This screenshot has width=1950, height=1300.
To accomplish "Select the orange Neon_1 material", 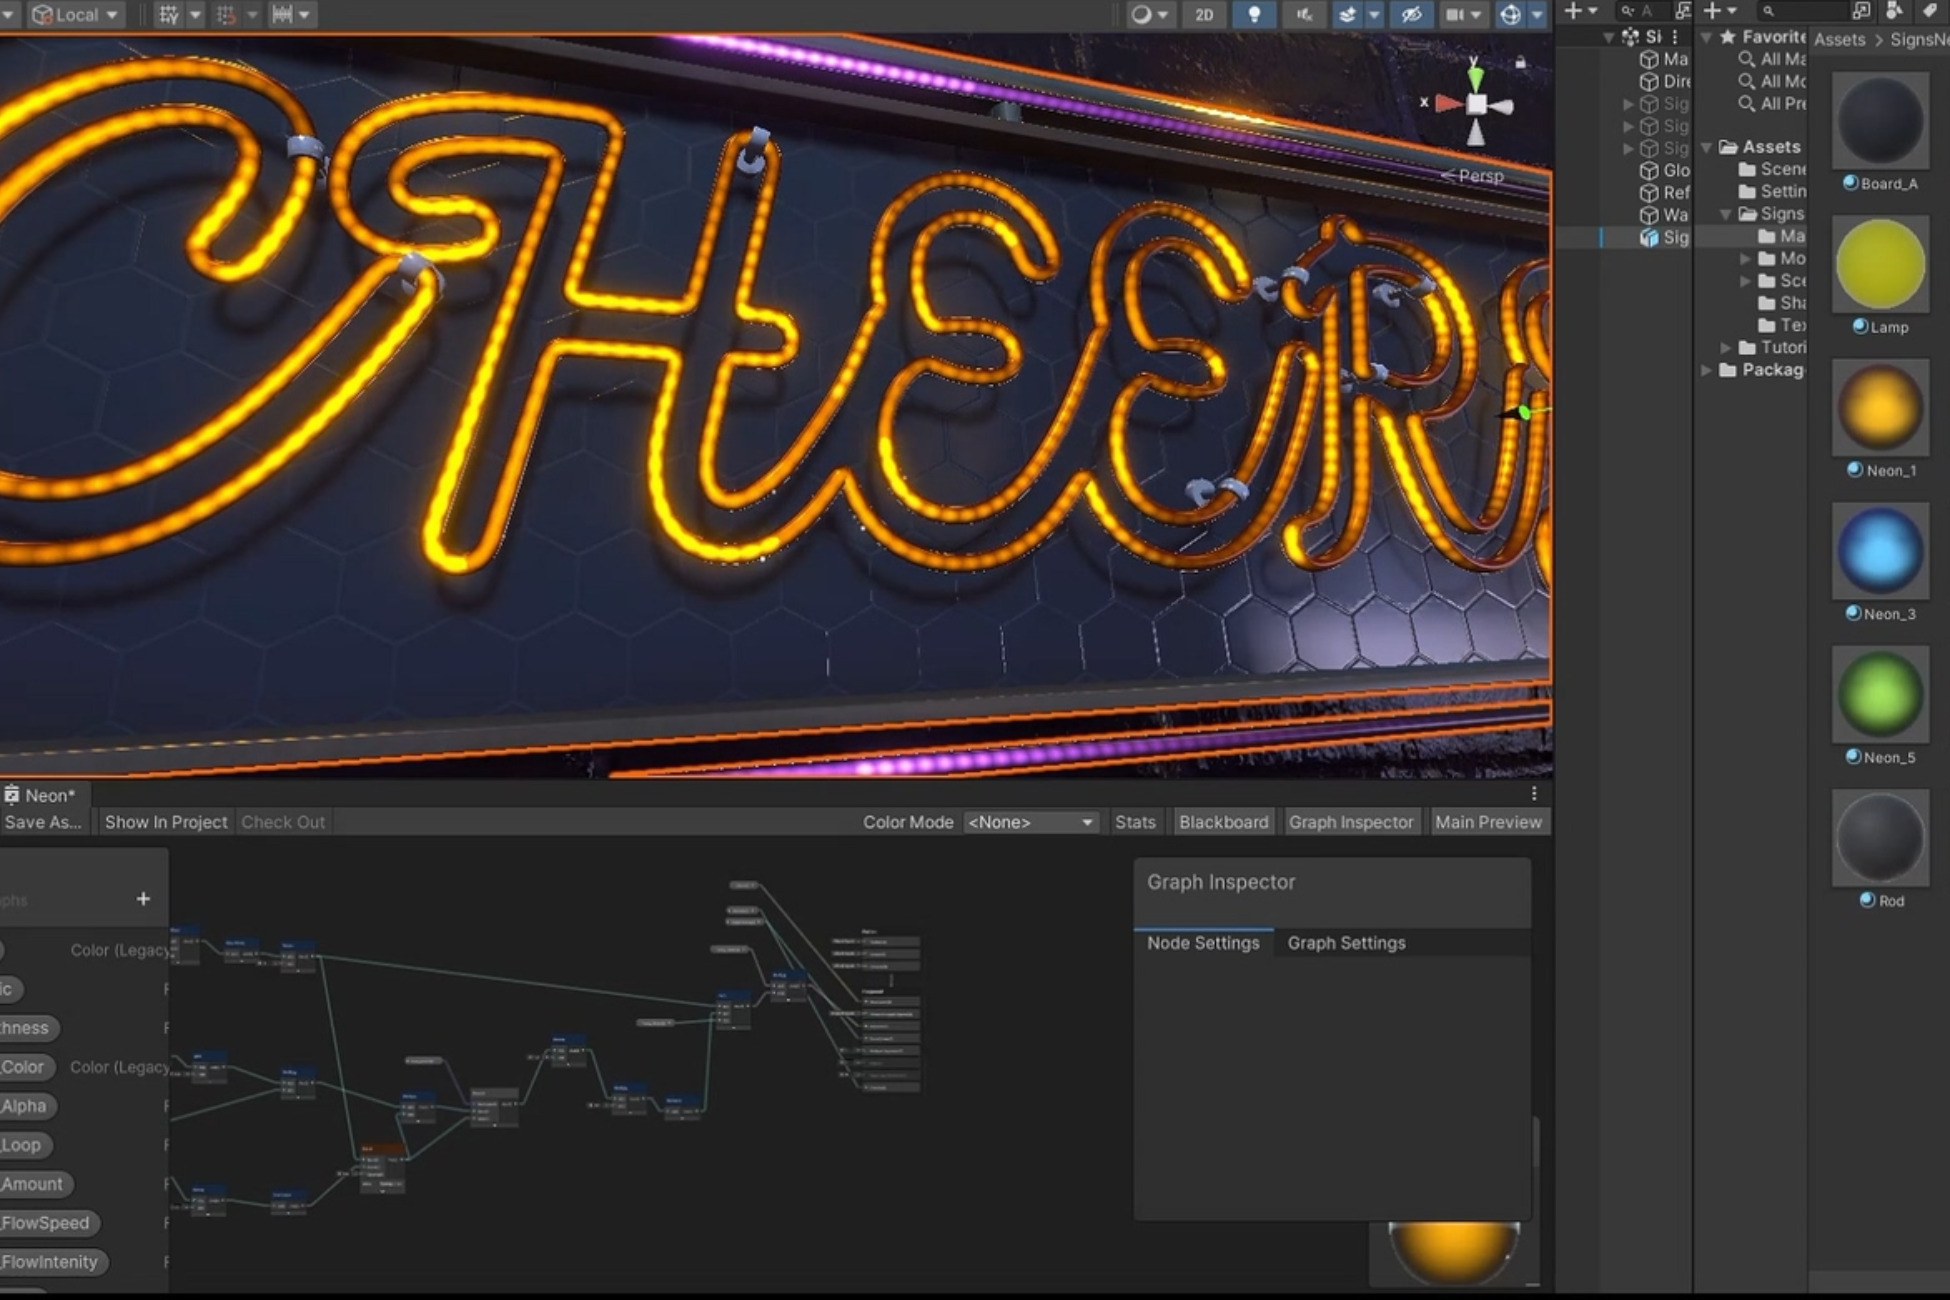I will tap(1880, 408).
